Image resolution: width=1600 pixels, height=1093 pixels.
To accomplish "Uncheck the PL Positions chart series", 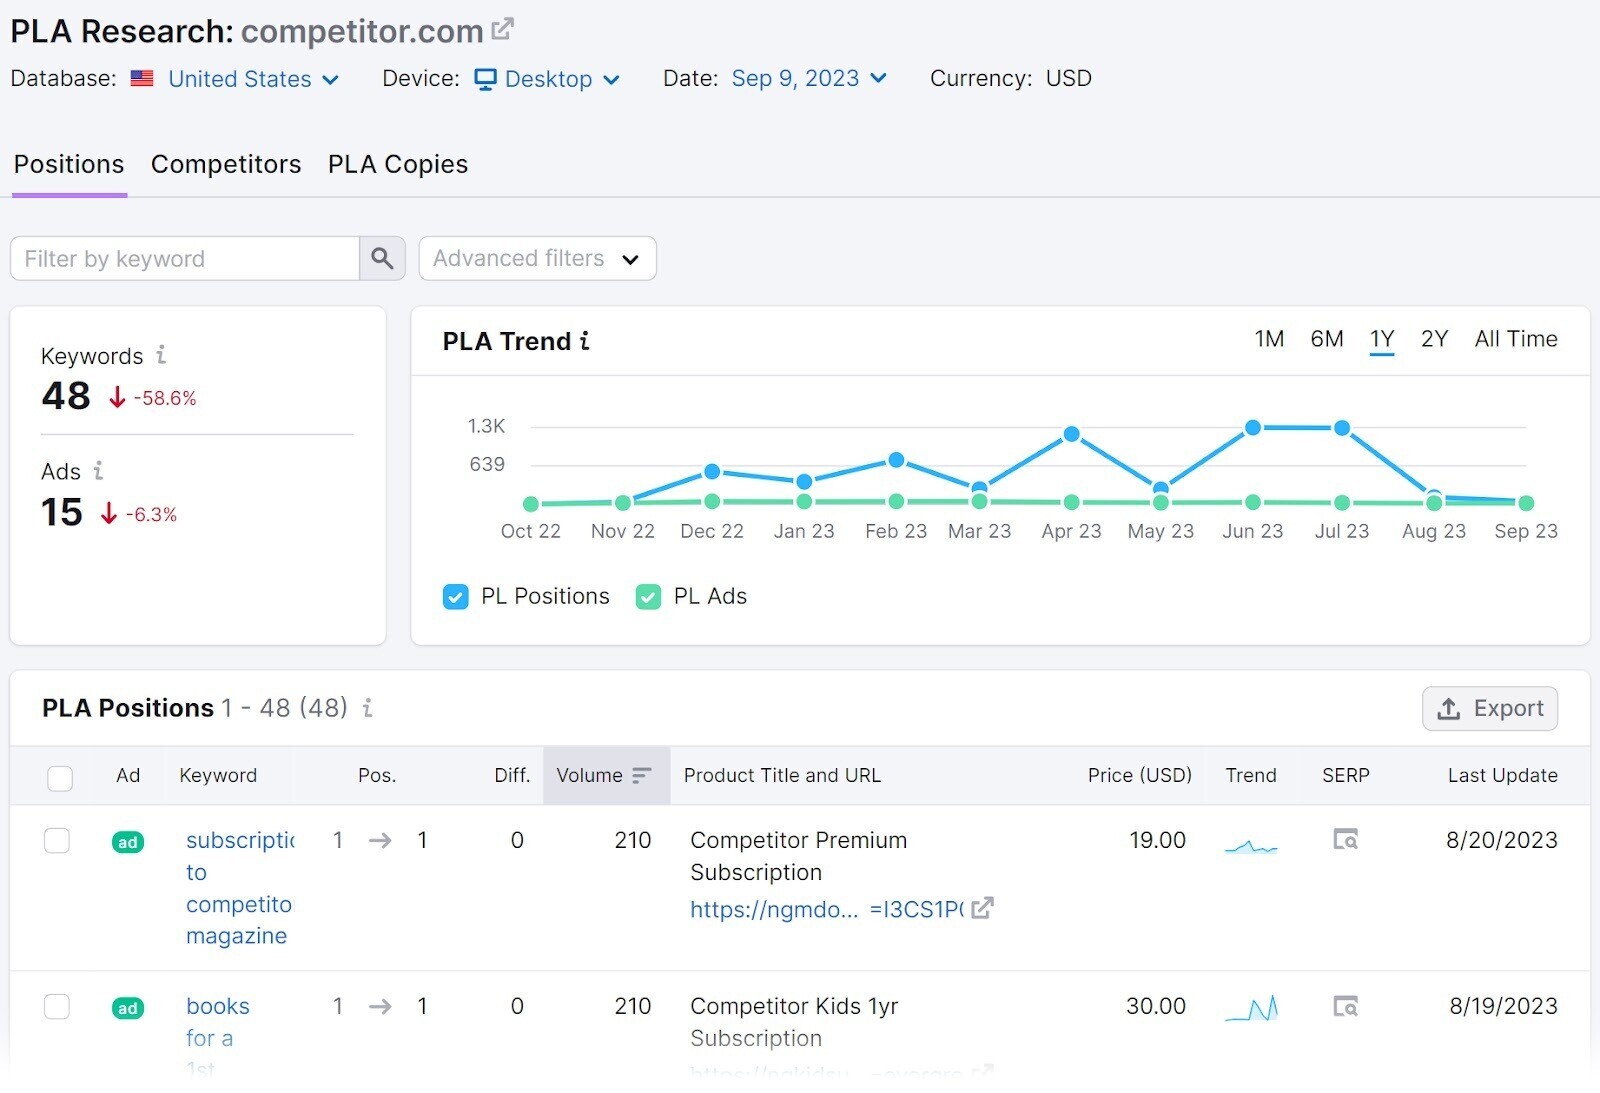I will [455, 597].
